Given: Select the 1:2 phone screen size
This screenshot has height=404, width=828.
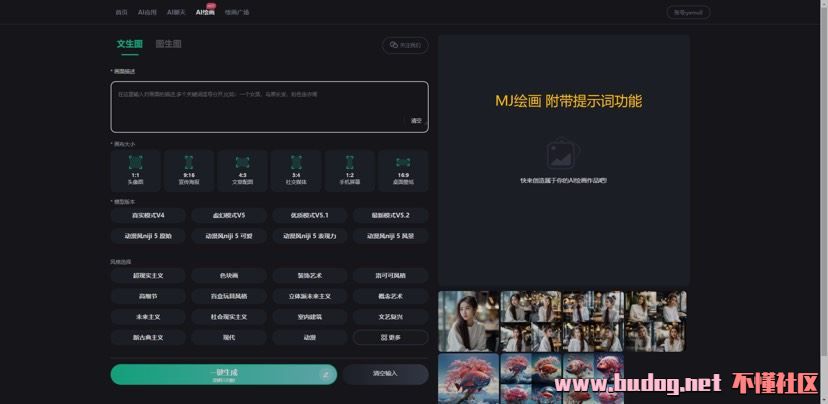Looking at the screenshot, I should (350, 171).
